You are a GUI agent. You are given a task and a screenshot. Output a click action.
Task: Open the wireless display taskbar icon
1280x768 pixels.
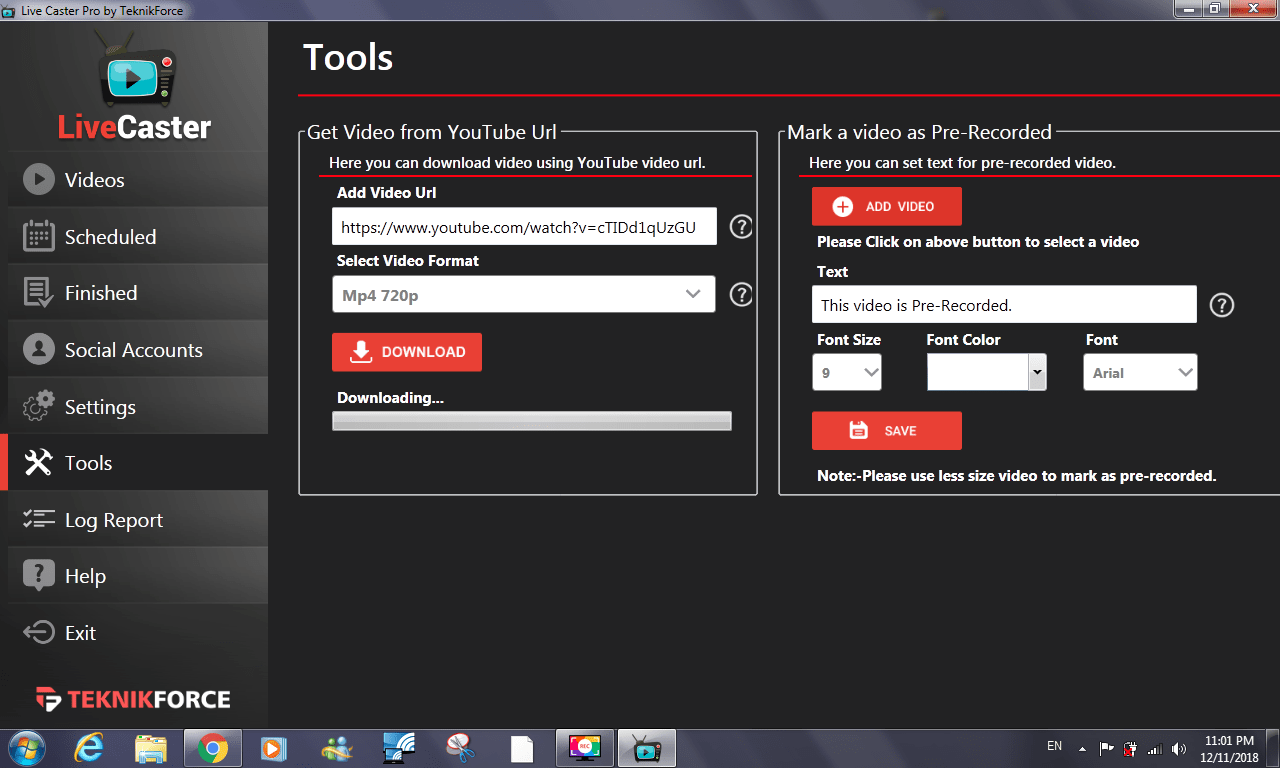(x=399, y=748)
